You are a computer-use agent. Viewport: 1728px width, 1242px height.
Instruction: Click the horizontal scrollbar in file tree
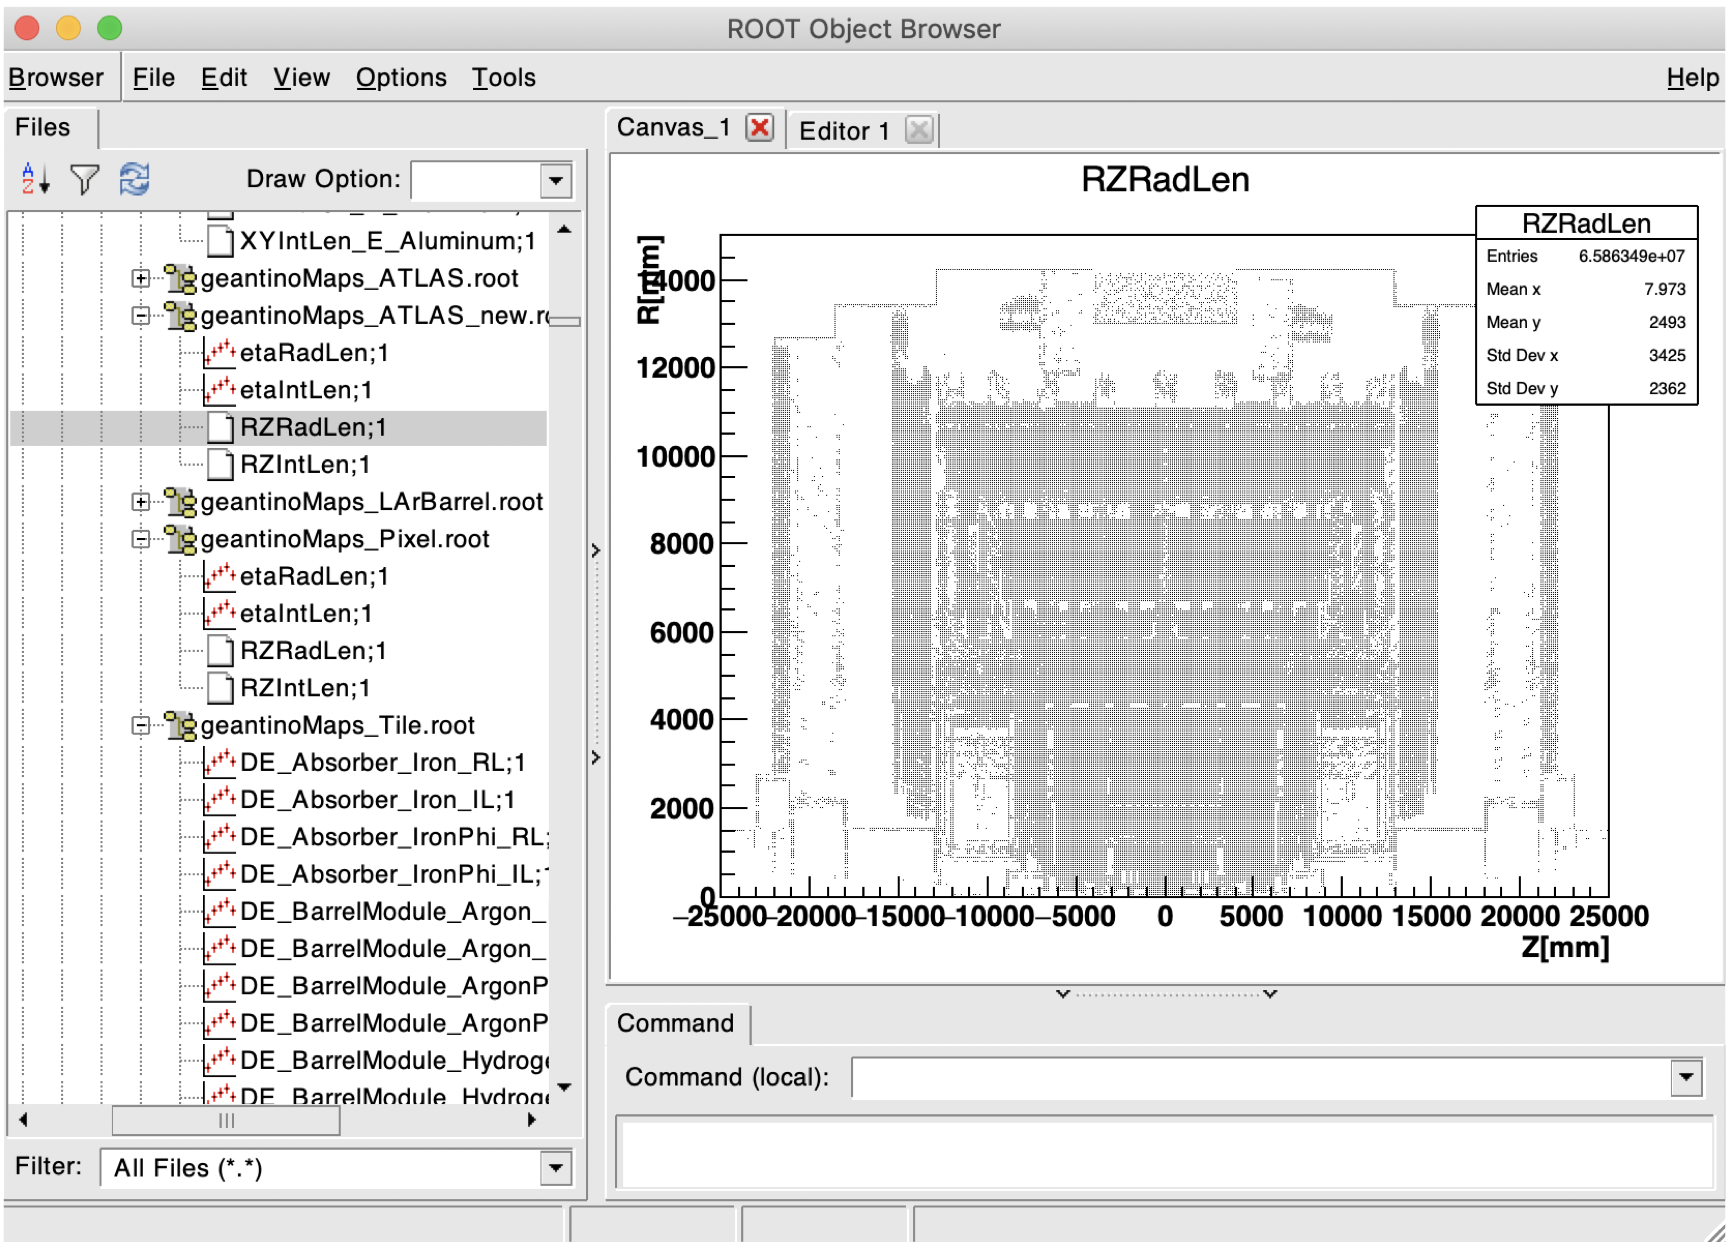click(226, 1120)
